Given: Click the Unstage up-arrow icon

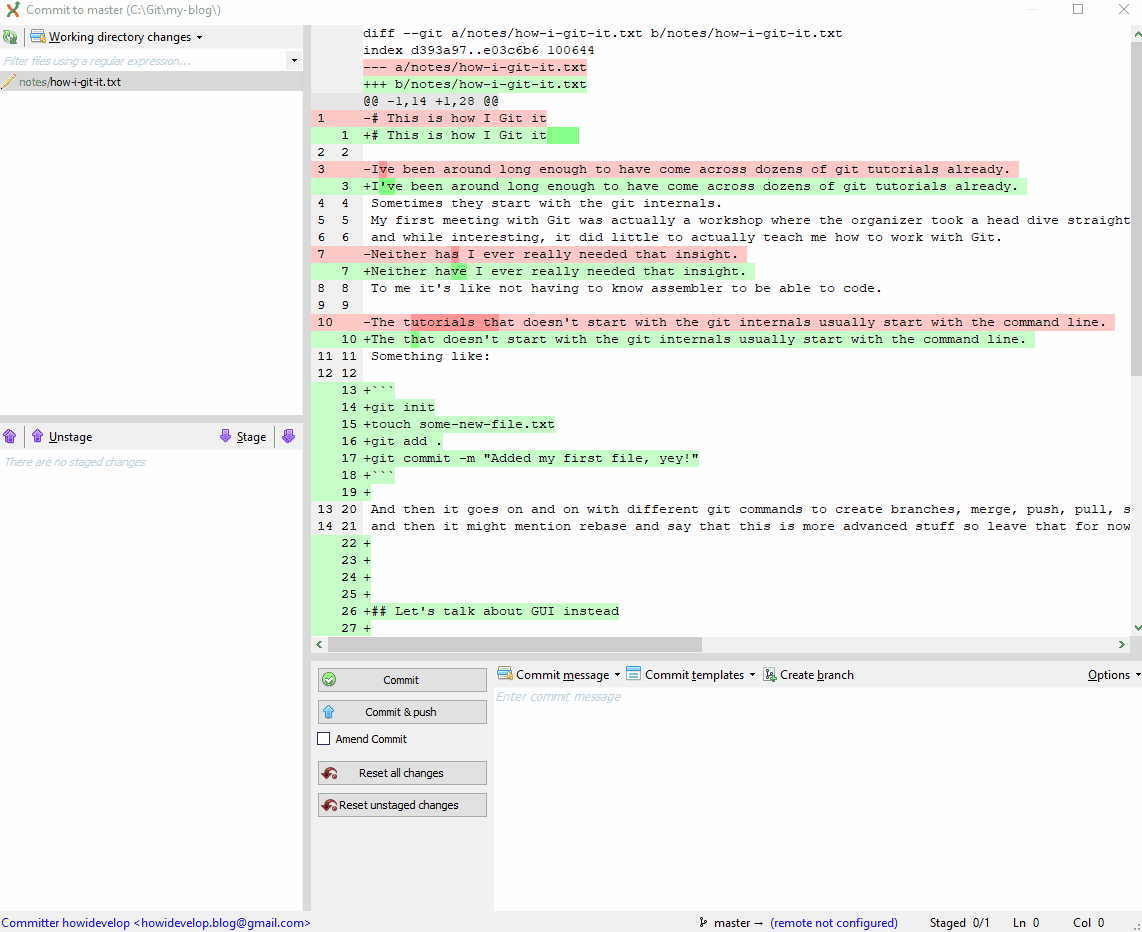Looking at the screenshot, I should [37, 436].
